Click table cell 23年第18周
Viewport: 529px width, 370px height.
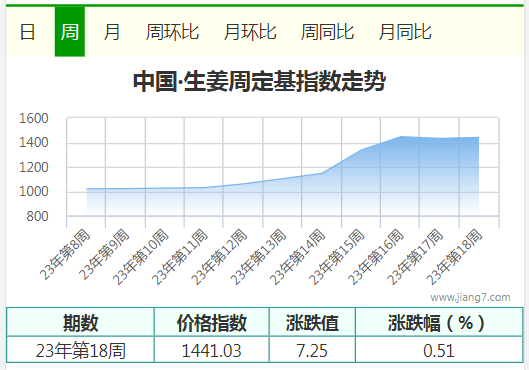[x=80, y=350]
